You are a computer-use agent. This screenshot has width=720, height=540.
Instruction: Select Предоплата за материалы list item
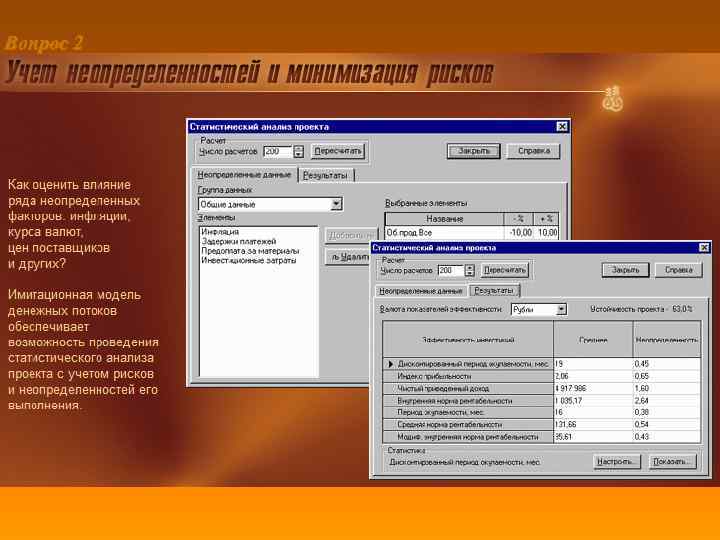coord(250,251)
